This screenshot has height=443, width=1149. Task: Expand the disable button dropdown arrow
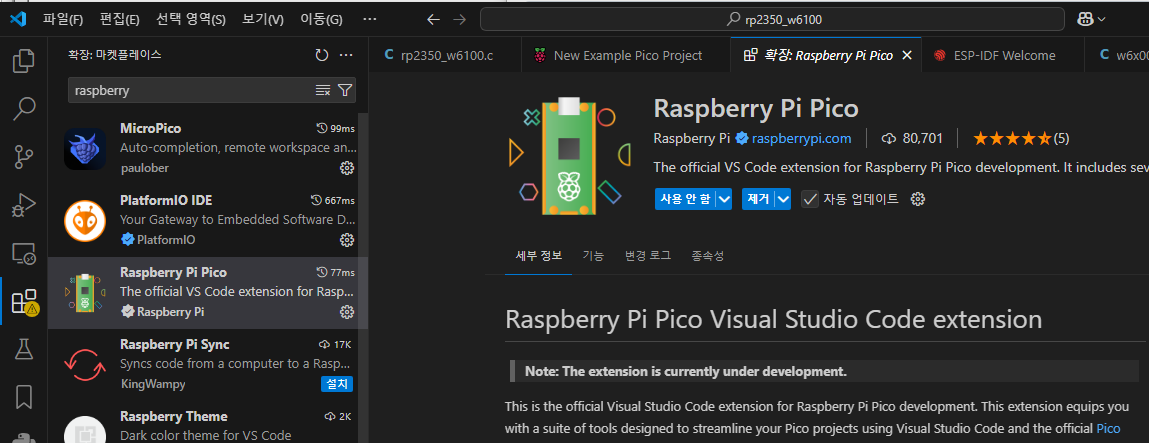[724, 199]
